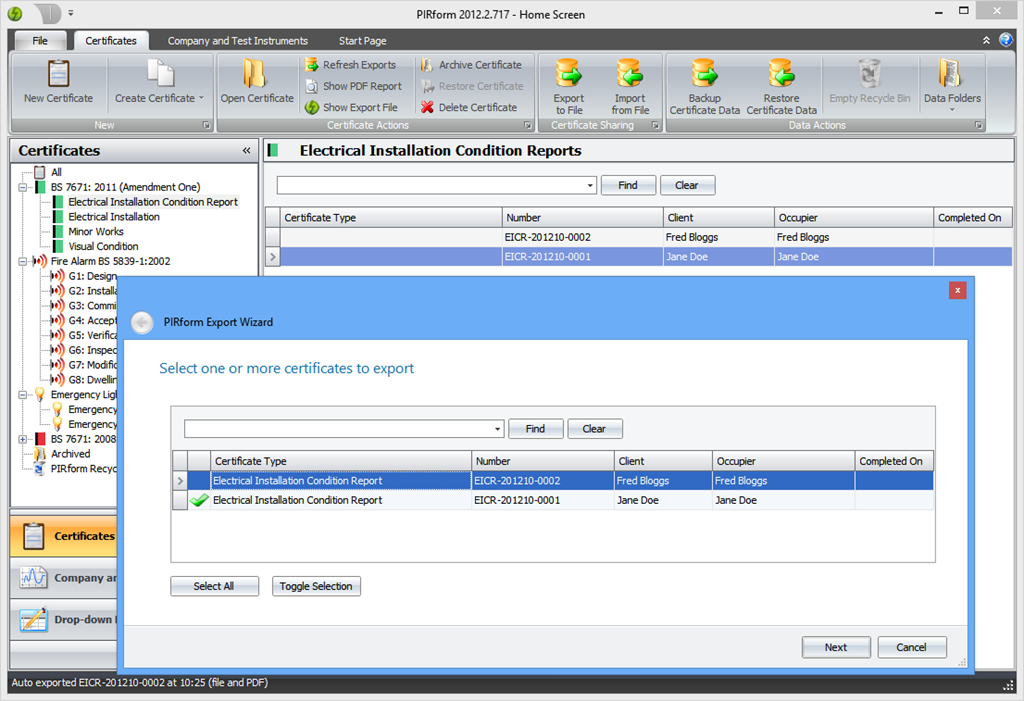Collapse the Certificates side panel

(246, 151)
